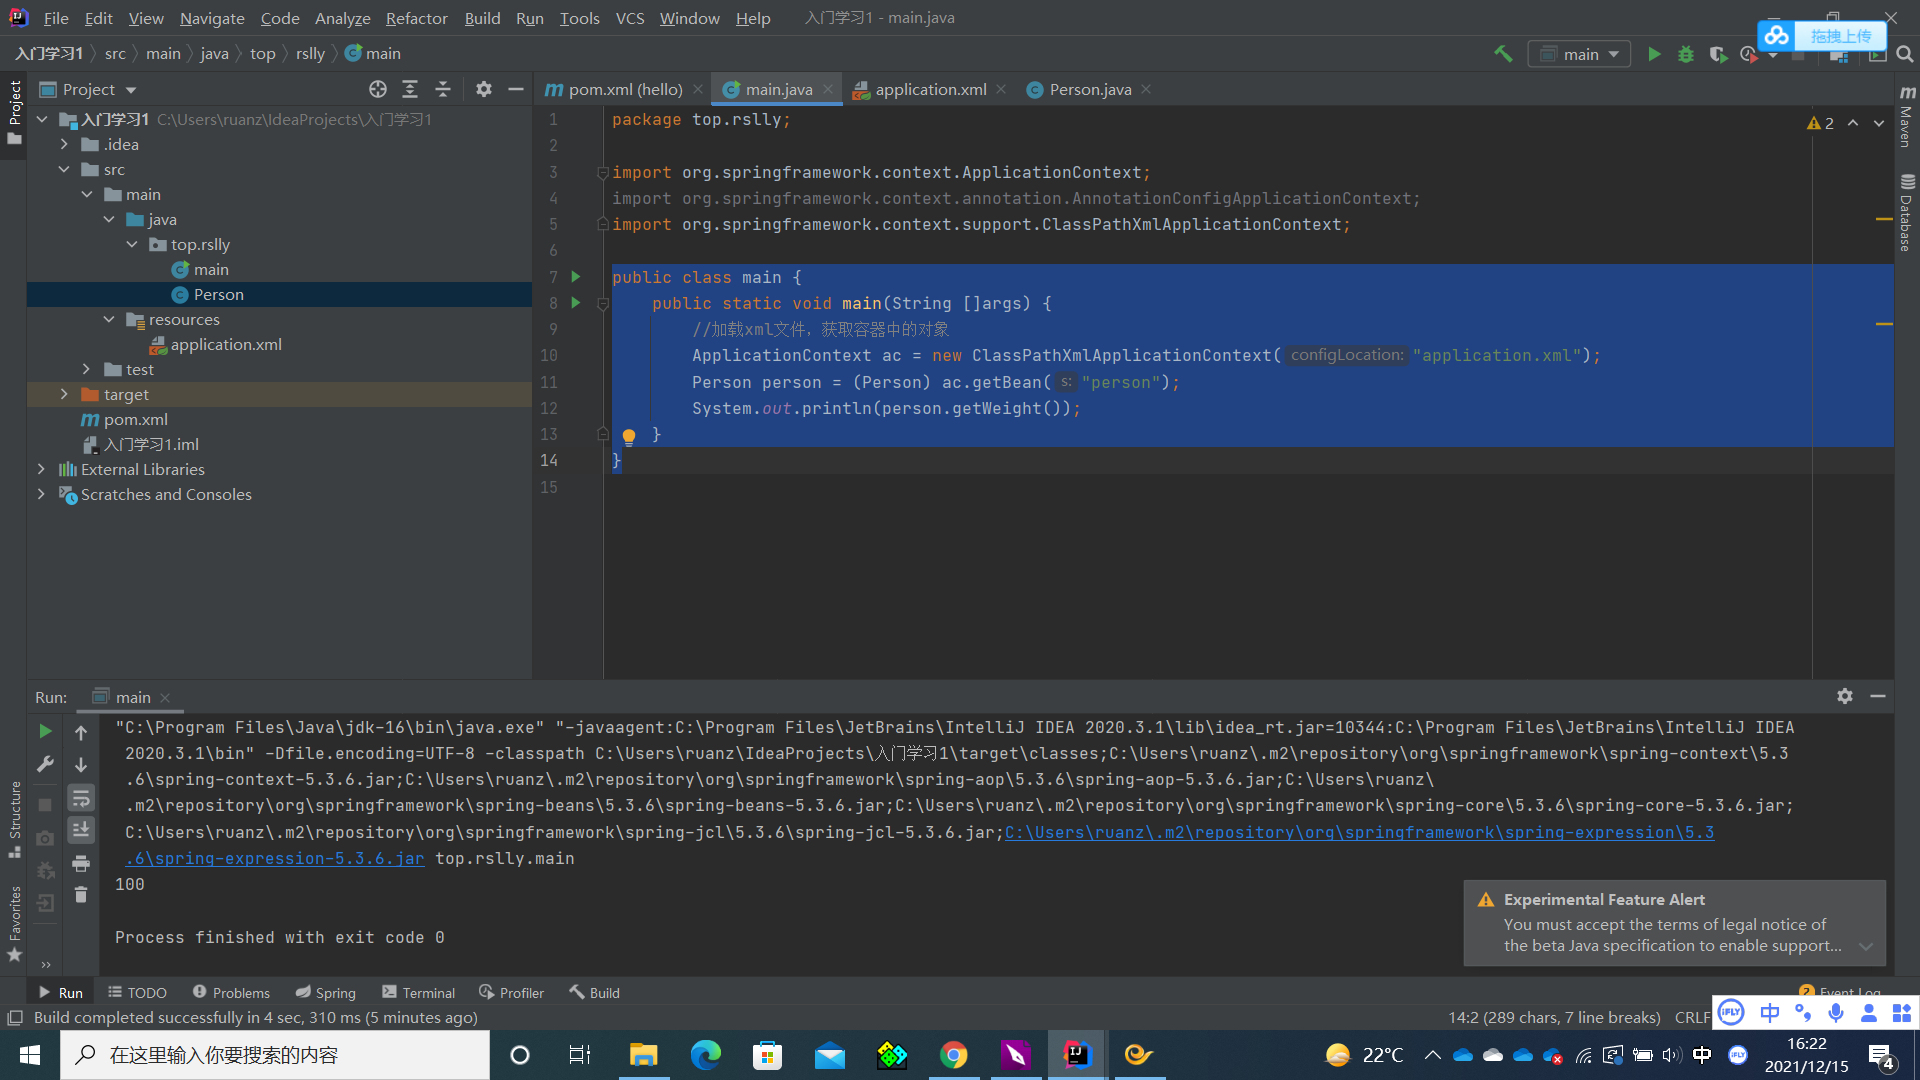Expand External Libraries node
This screenshot has height=1080, width=1920.
click(41, 469)
